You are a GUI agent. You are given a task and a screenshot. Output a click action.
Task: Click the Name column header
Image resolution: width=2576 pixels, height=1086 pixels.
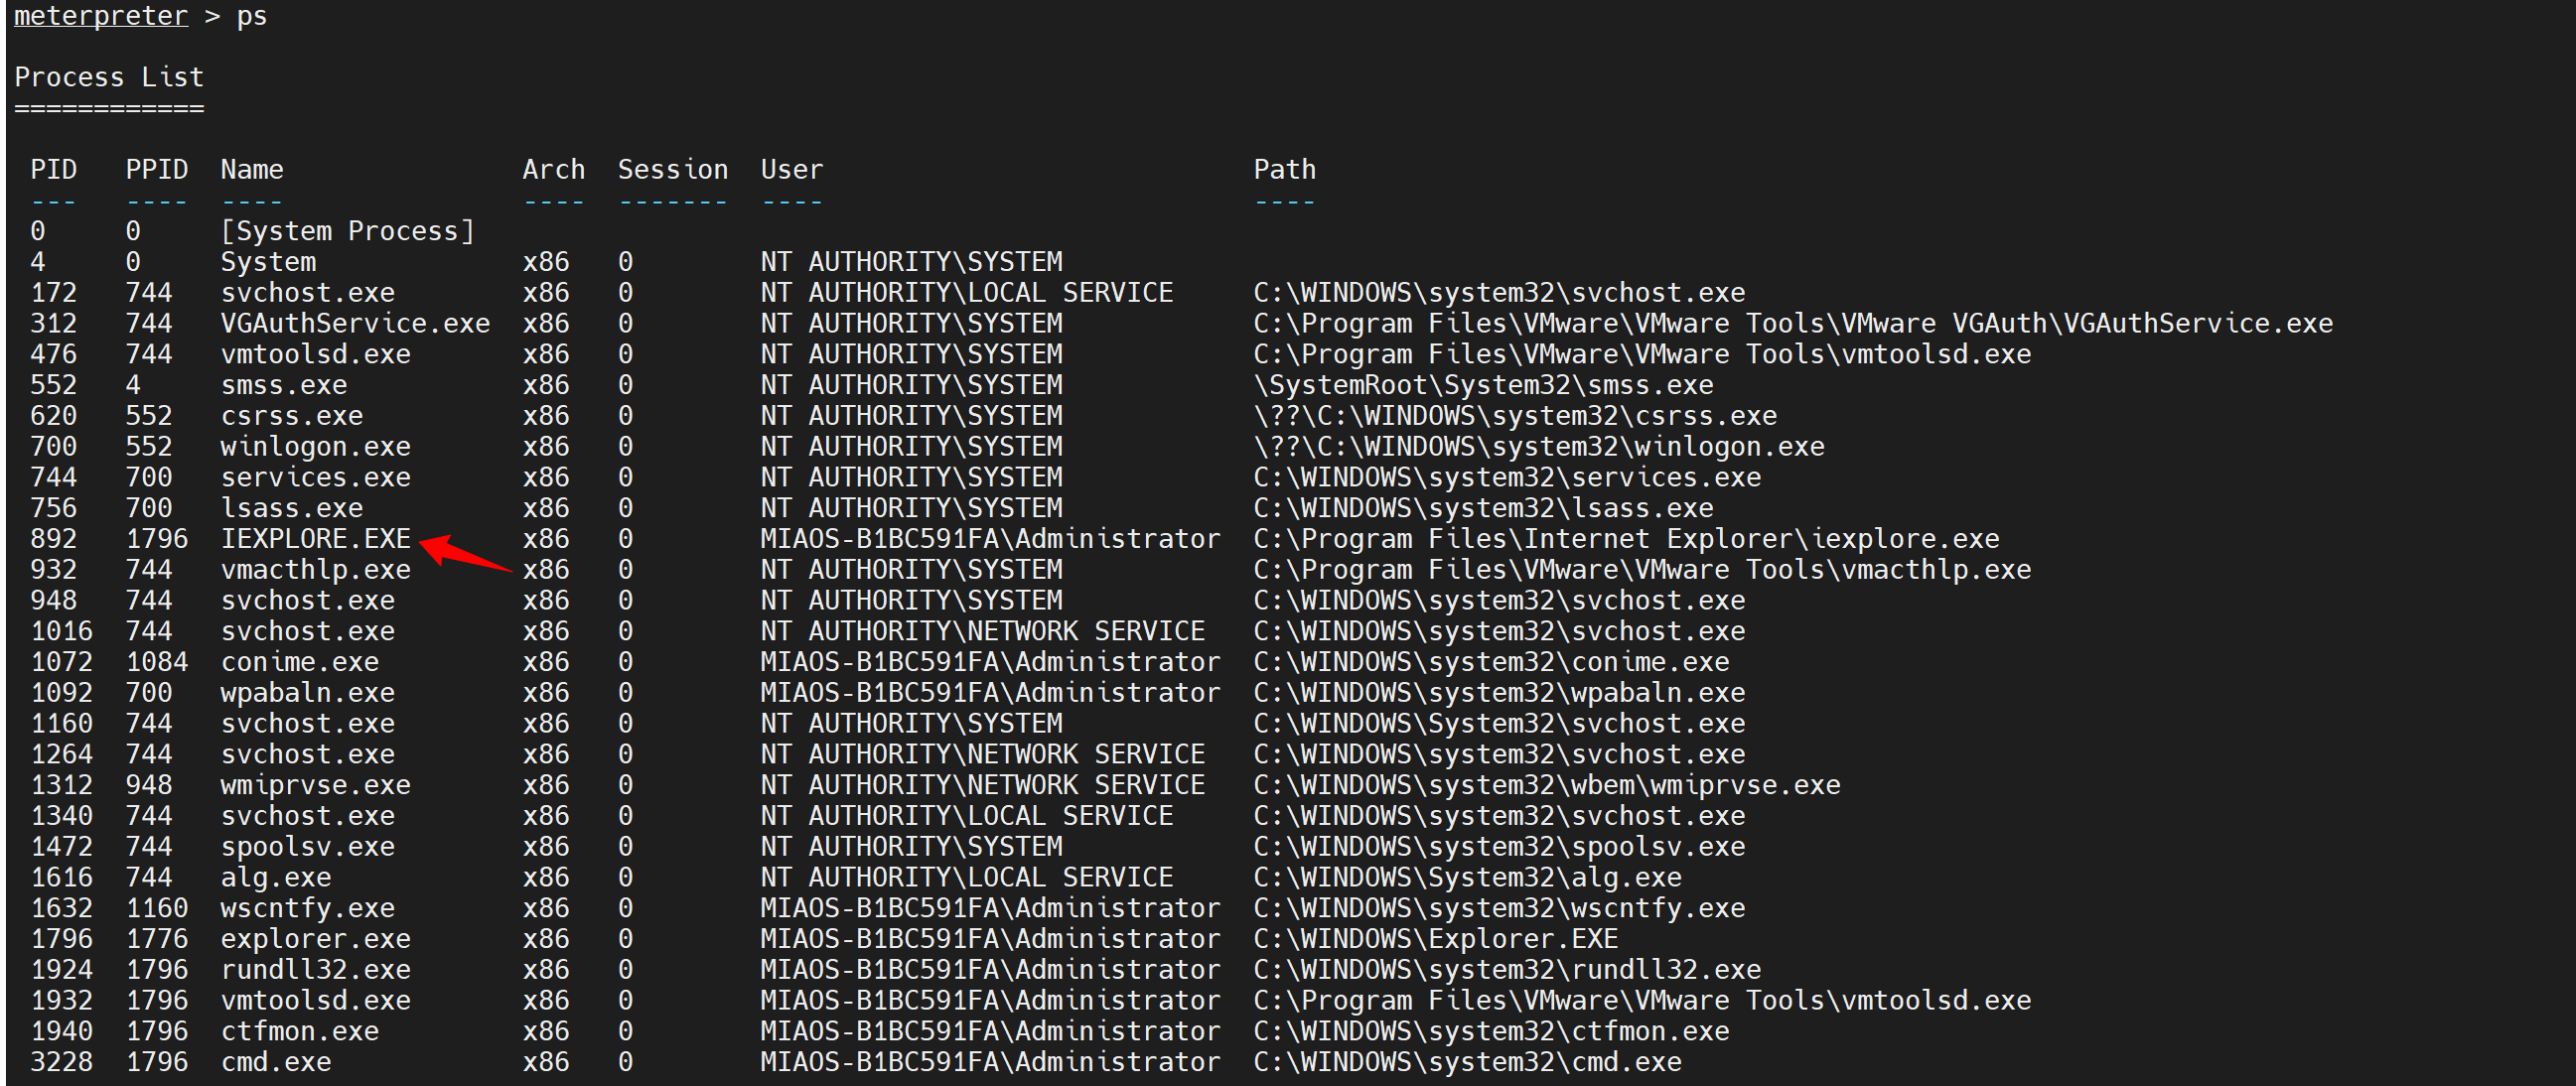[x=251, y=169]
